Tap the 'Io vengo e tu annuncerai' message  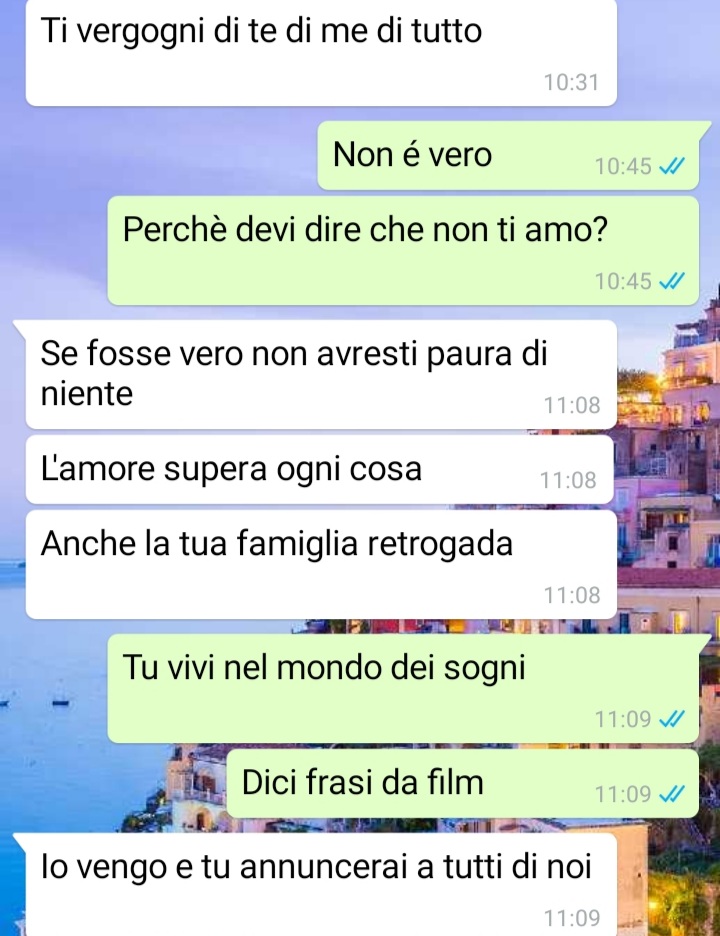(x=321, y=885)
